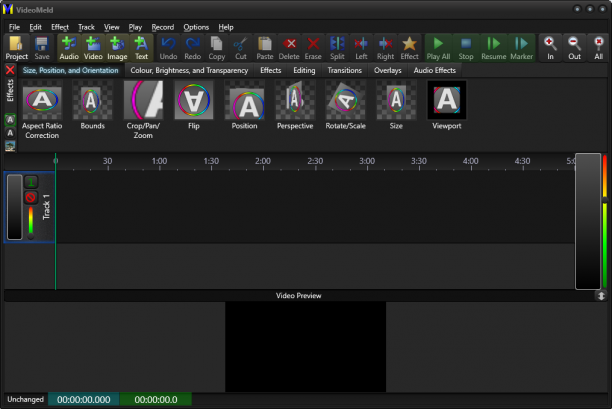The height and width of the screenshot is (409, 612).
Task: Open the Edit menu
Action: 36,27
